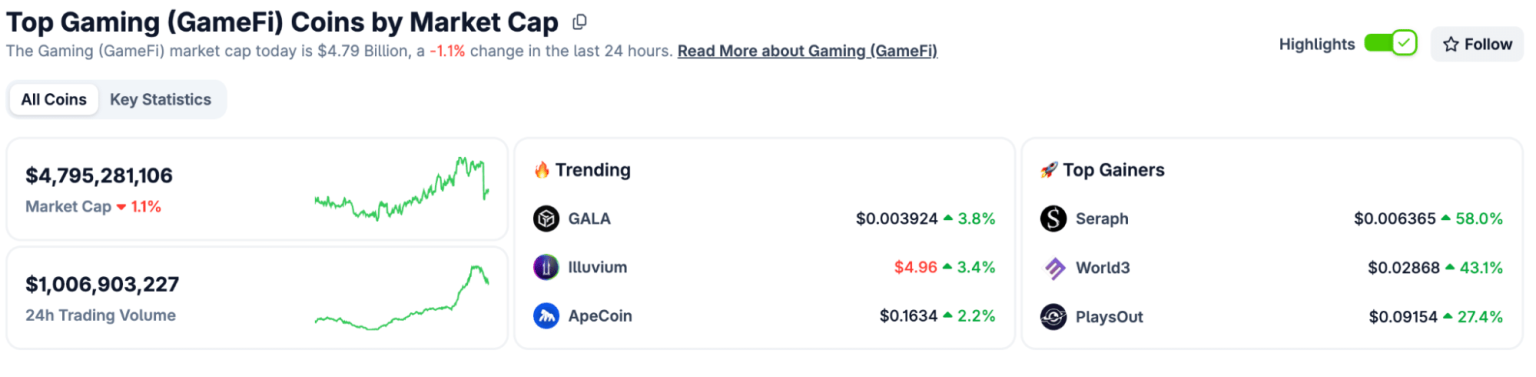Click the 24h Trading Volume sparkline chart
The width and height of the screenshot is (1536, 377).
pos(401,297)
